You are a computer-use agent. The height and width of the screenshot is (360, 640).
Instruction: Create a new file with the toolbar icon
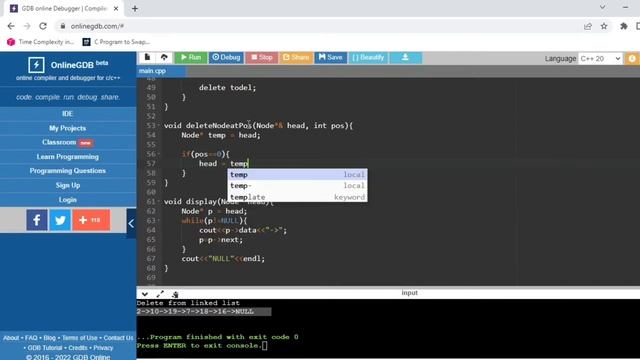(147, 58)
